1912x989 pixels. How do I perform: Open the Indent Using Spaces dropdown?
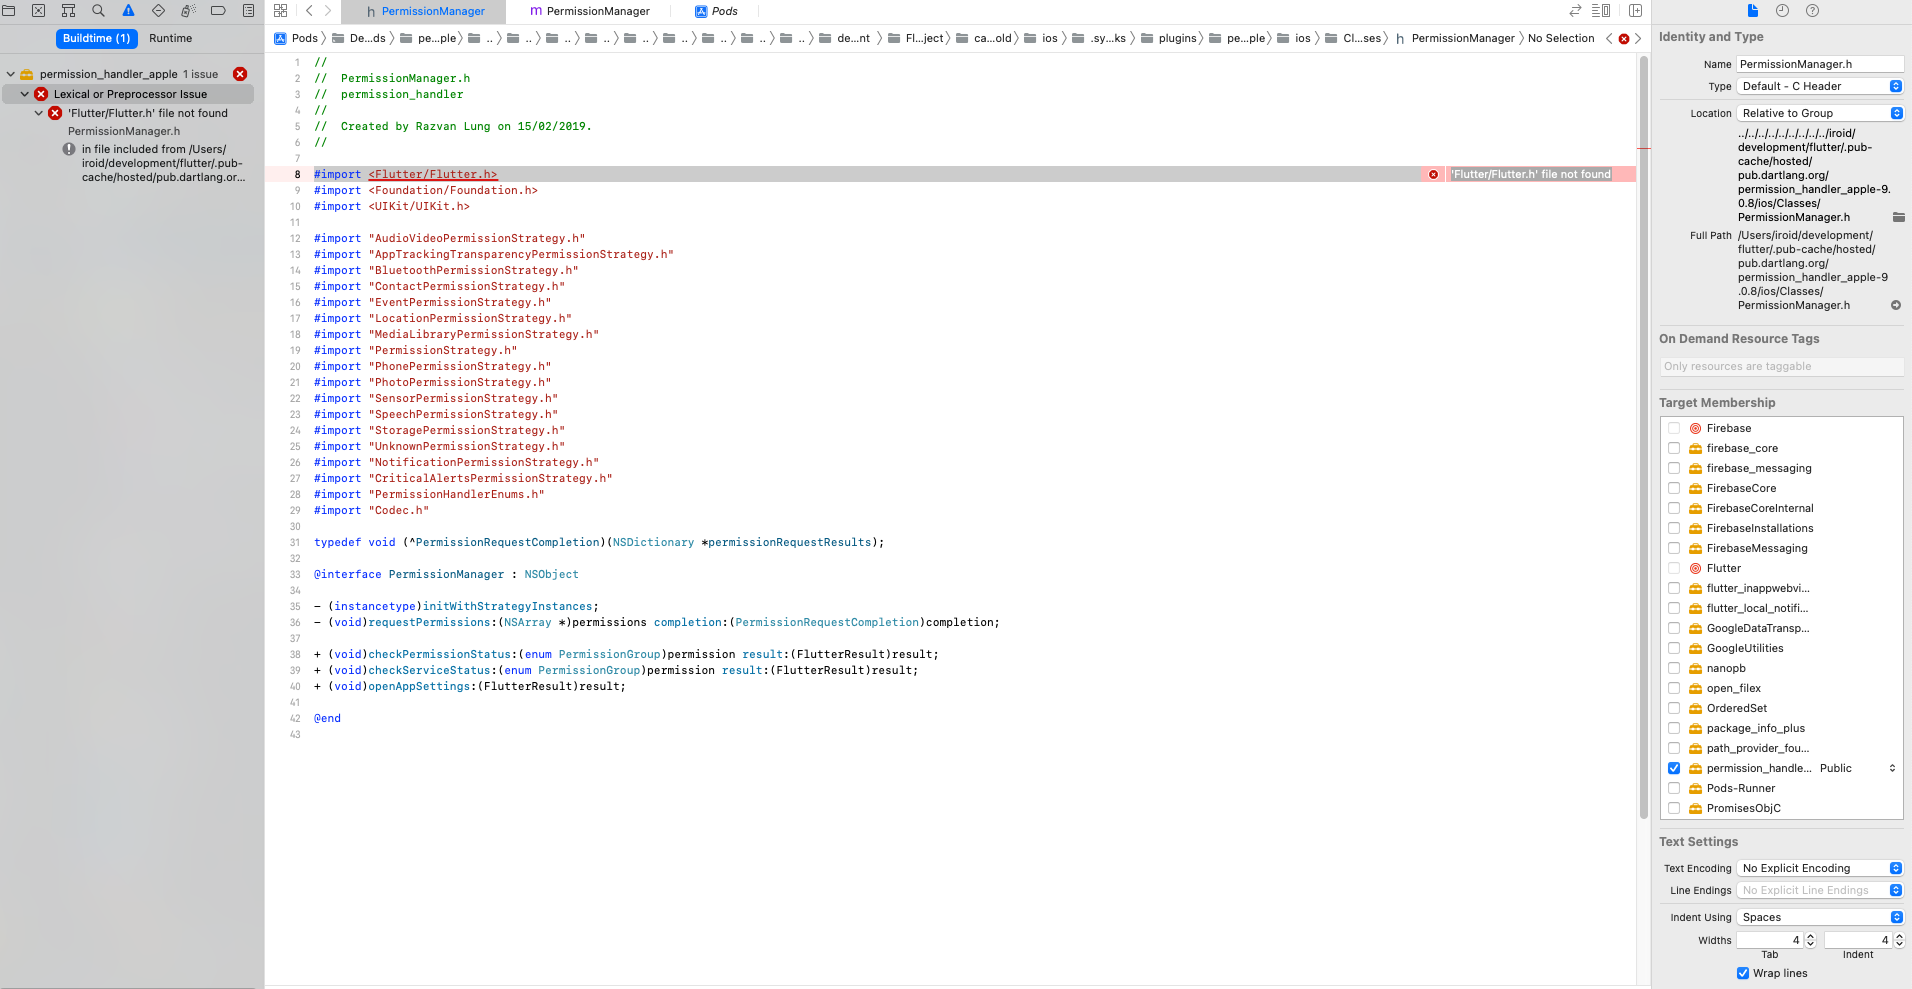(x=1820, y=917)
